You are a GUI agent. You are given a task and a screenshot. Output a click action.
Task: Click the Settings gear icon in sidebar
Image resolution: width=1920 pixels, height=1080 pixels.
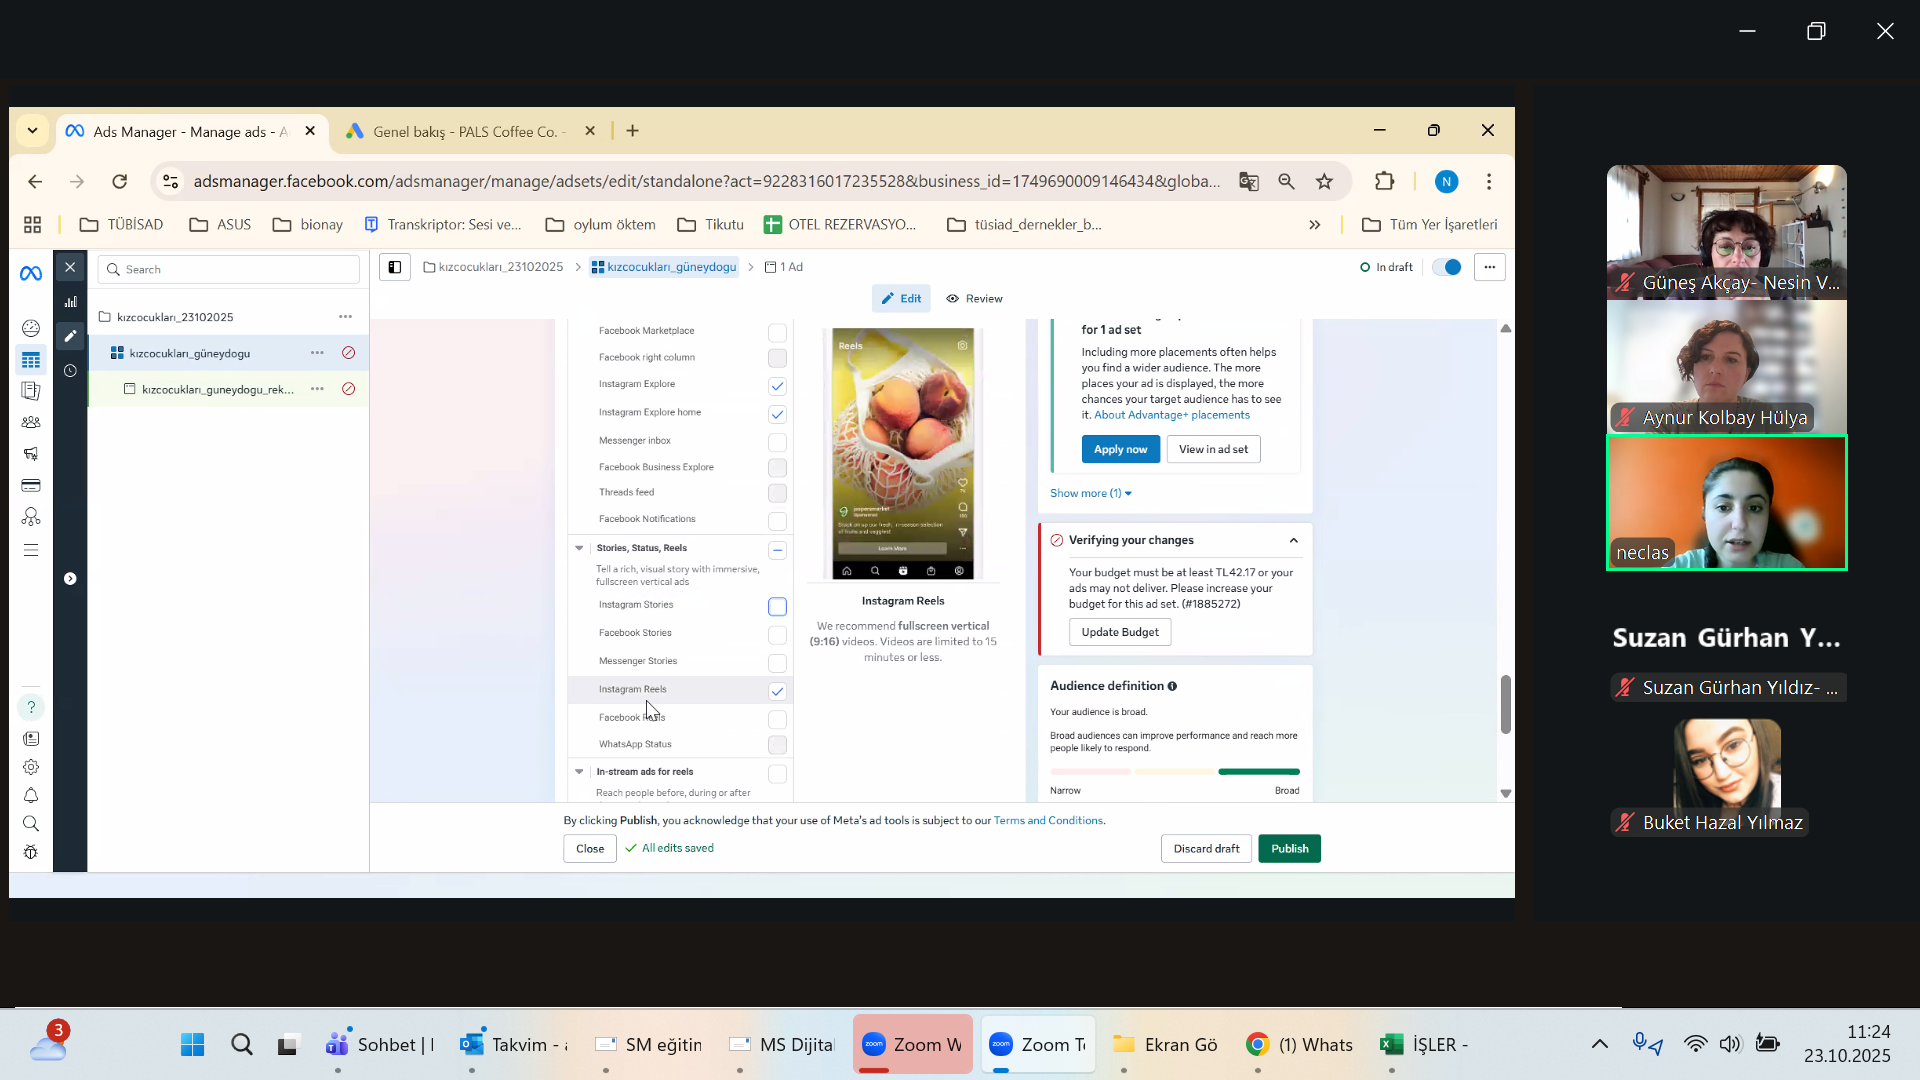click(x=31, y=767)
